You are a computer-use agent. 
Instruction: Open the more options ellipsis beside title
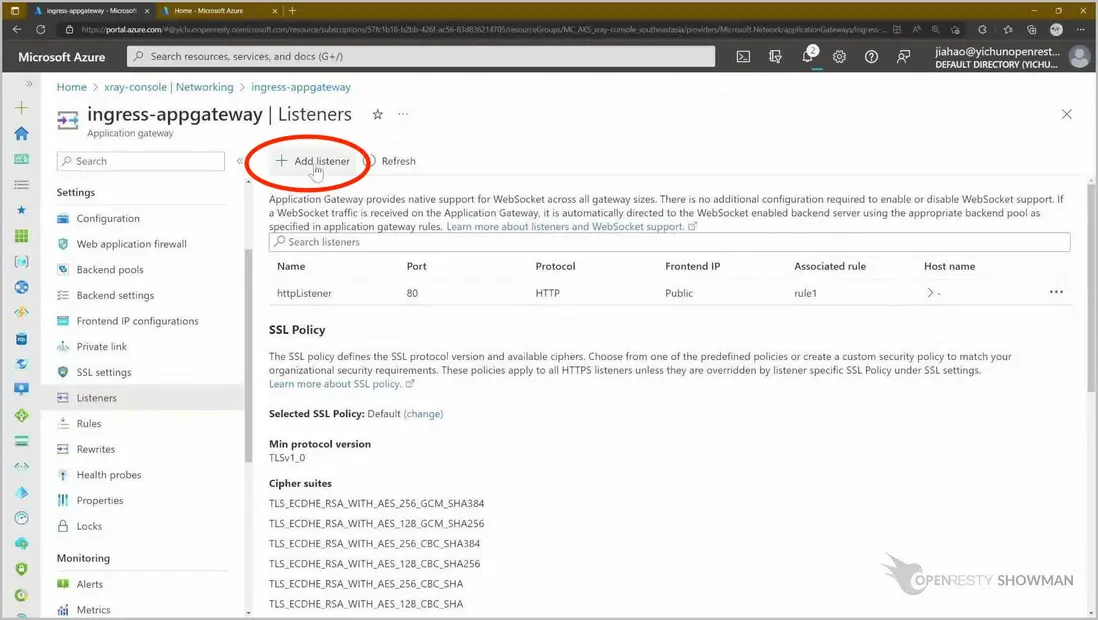coord(403,113)
